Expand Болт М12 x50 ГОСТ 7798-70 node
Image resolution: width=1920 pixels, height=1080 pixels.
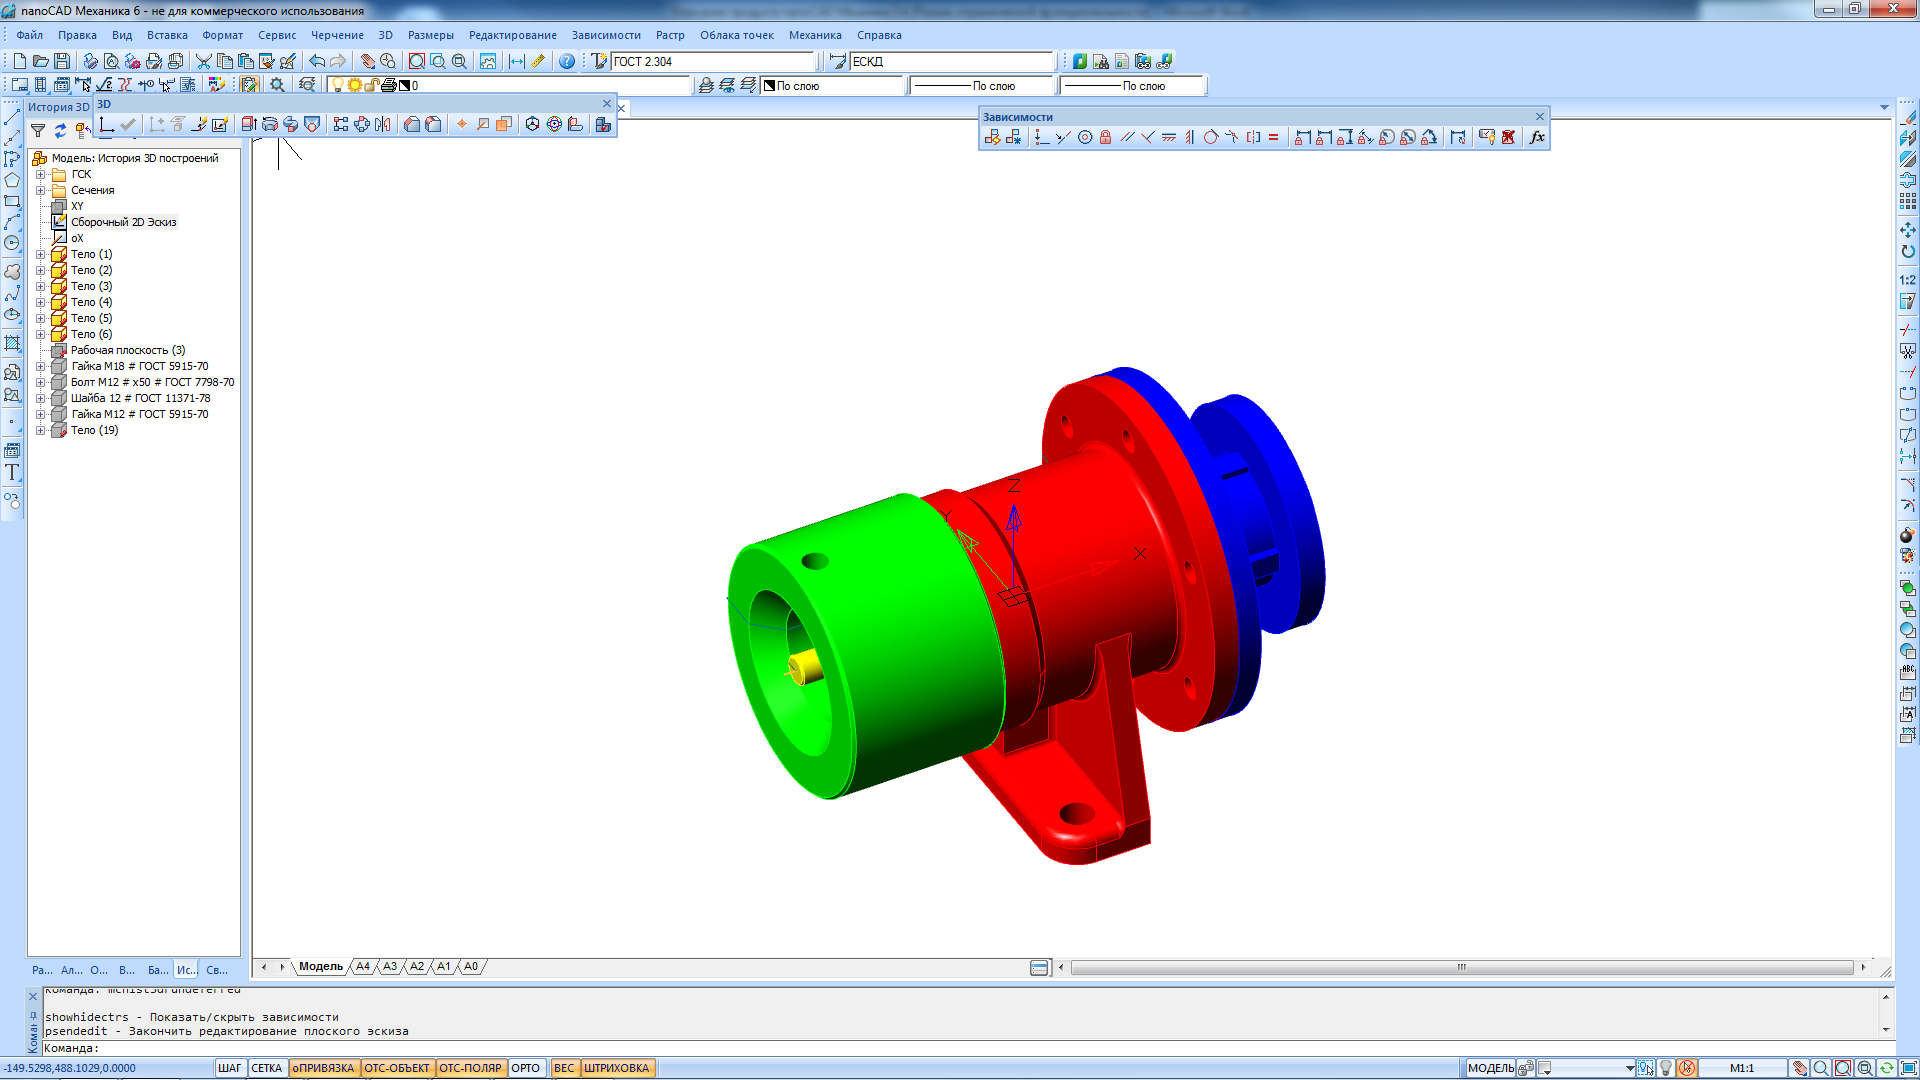click(41, 382)
